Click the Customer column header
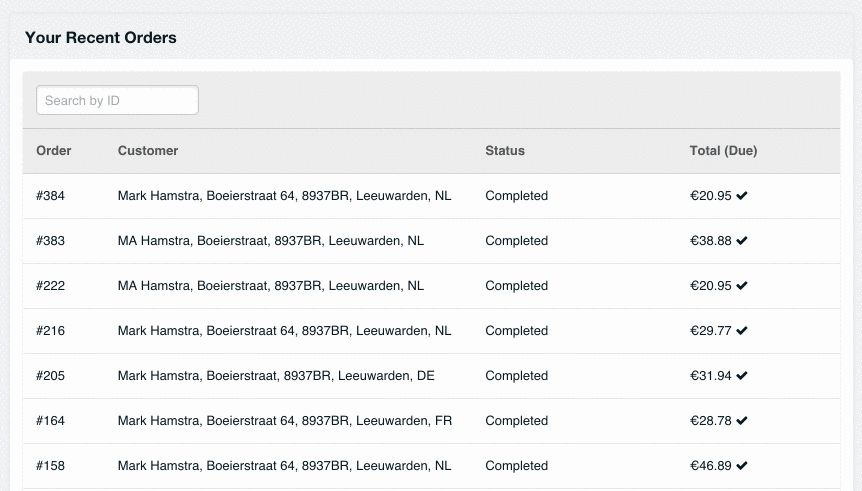The height and width of the screenshot is (491, 862). pyautogui.click(x=148, y=151)
